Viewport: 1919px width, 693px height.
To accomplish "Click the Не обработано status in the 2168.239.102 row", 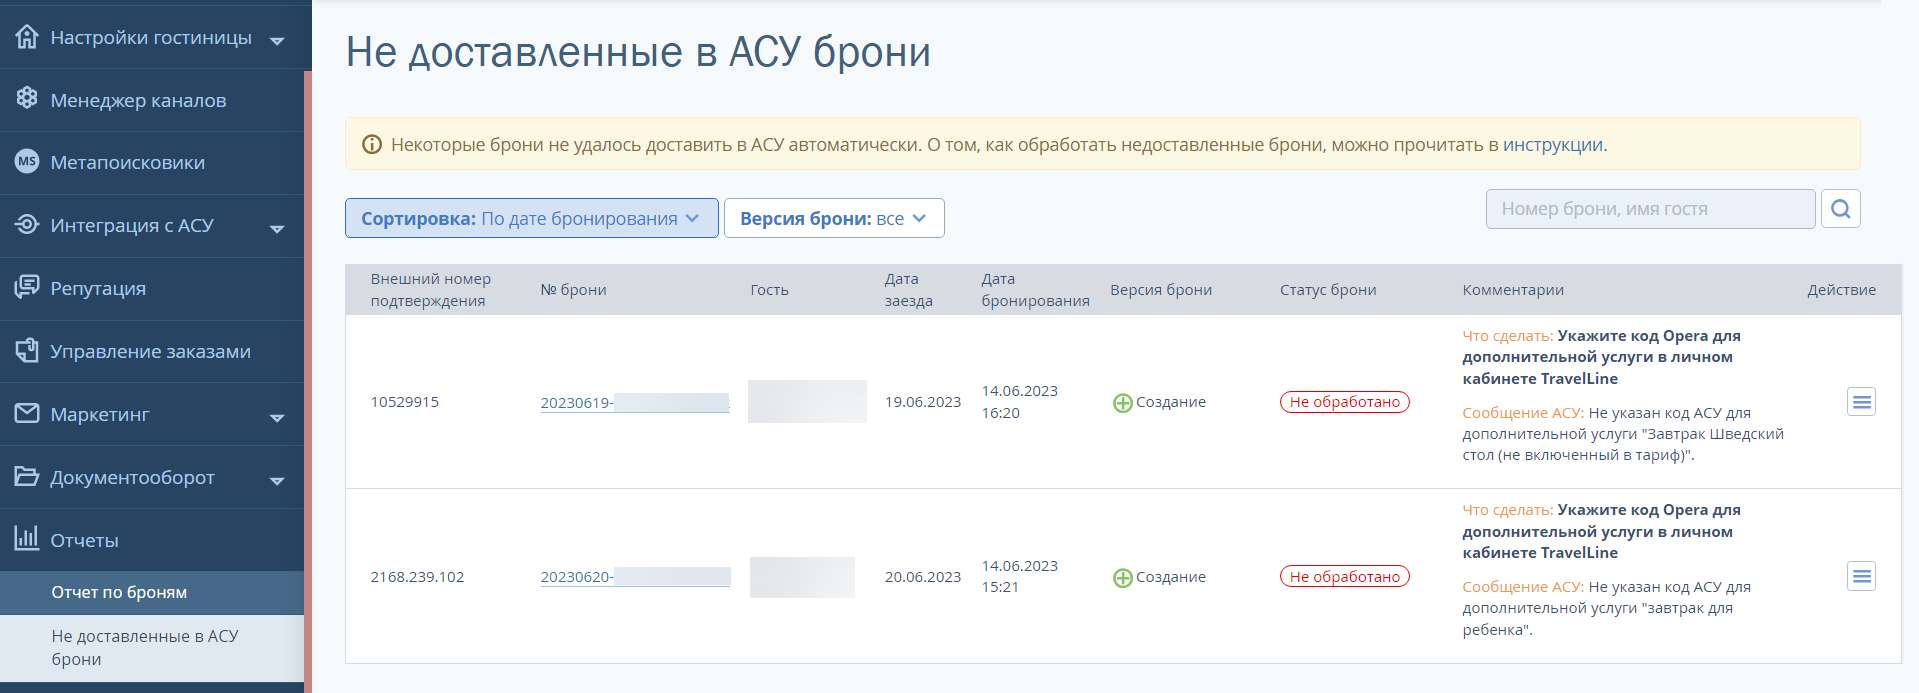I will 1344,576.
